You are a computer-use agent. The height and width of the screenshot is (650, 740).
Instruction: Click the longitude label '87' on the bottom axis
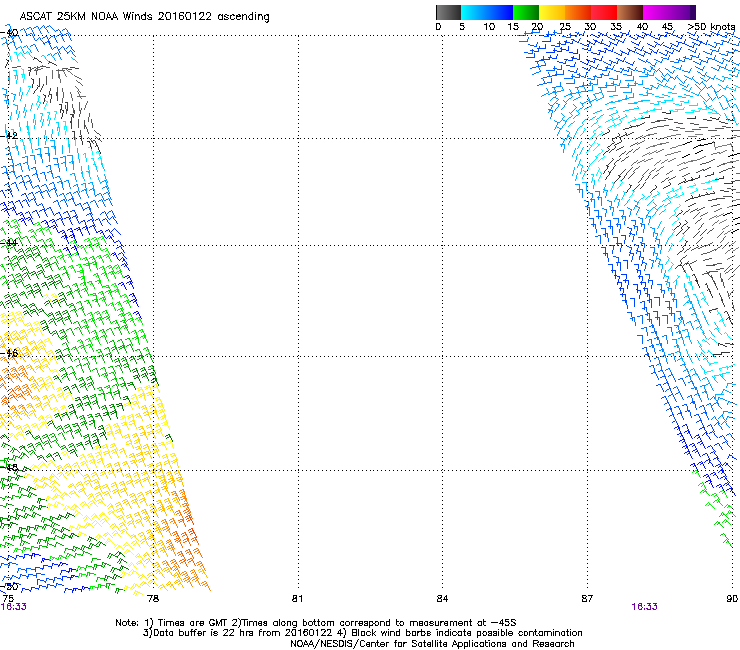[x=587, y=599]
